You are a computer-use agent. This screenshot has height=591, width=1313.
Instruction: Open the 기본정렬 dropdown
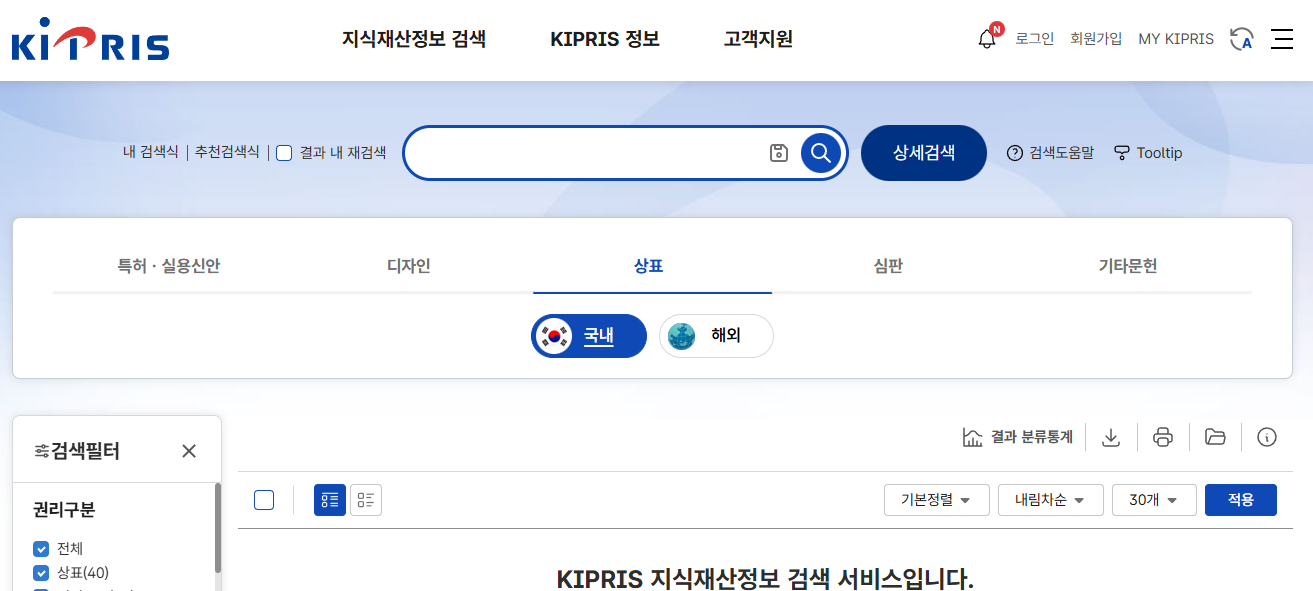937,500
